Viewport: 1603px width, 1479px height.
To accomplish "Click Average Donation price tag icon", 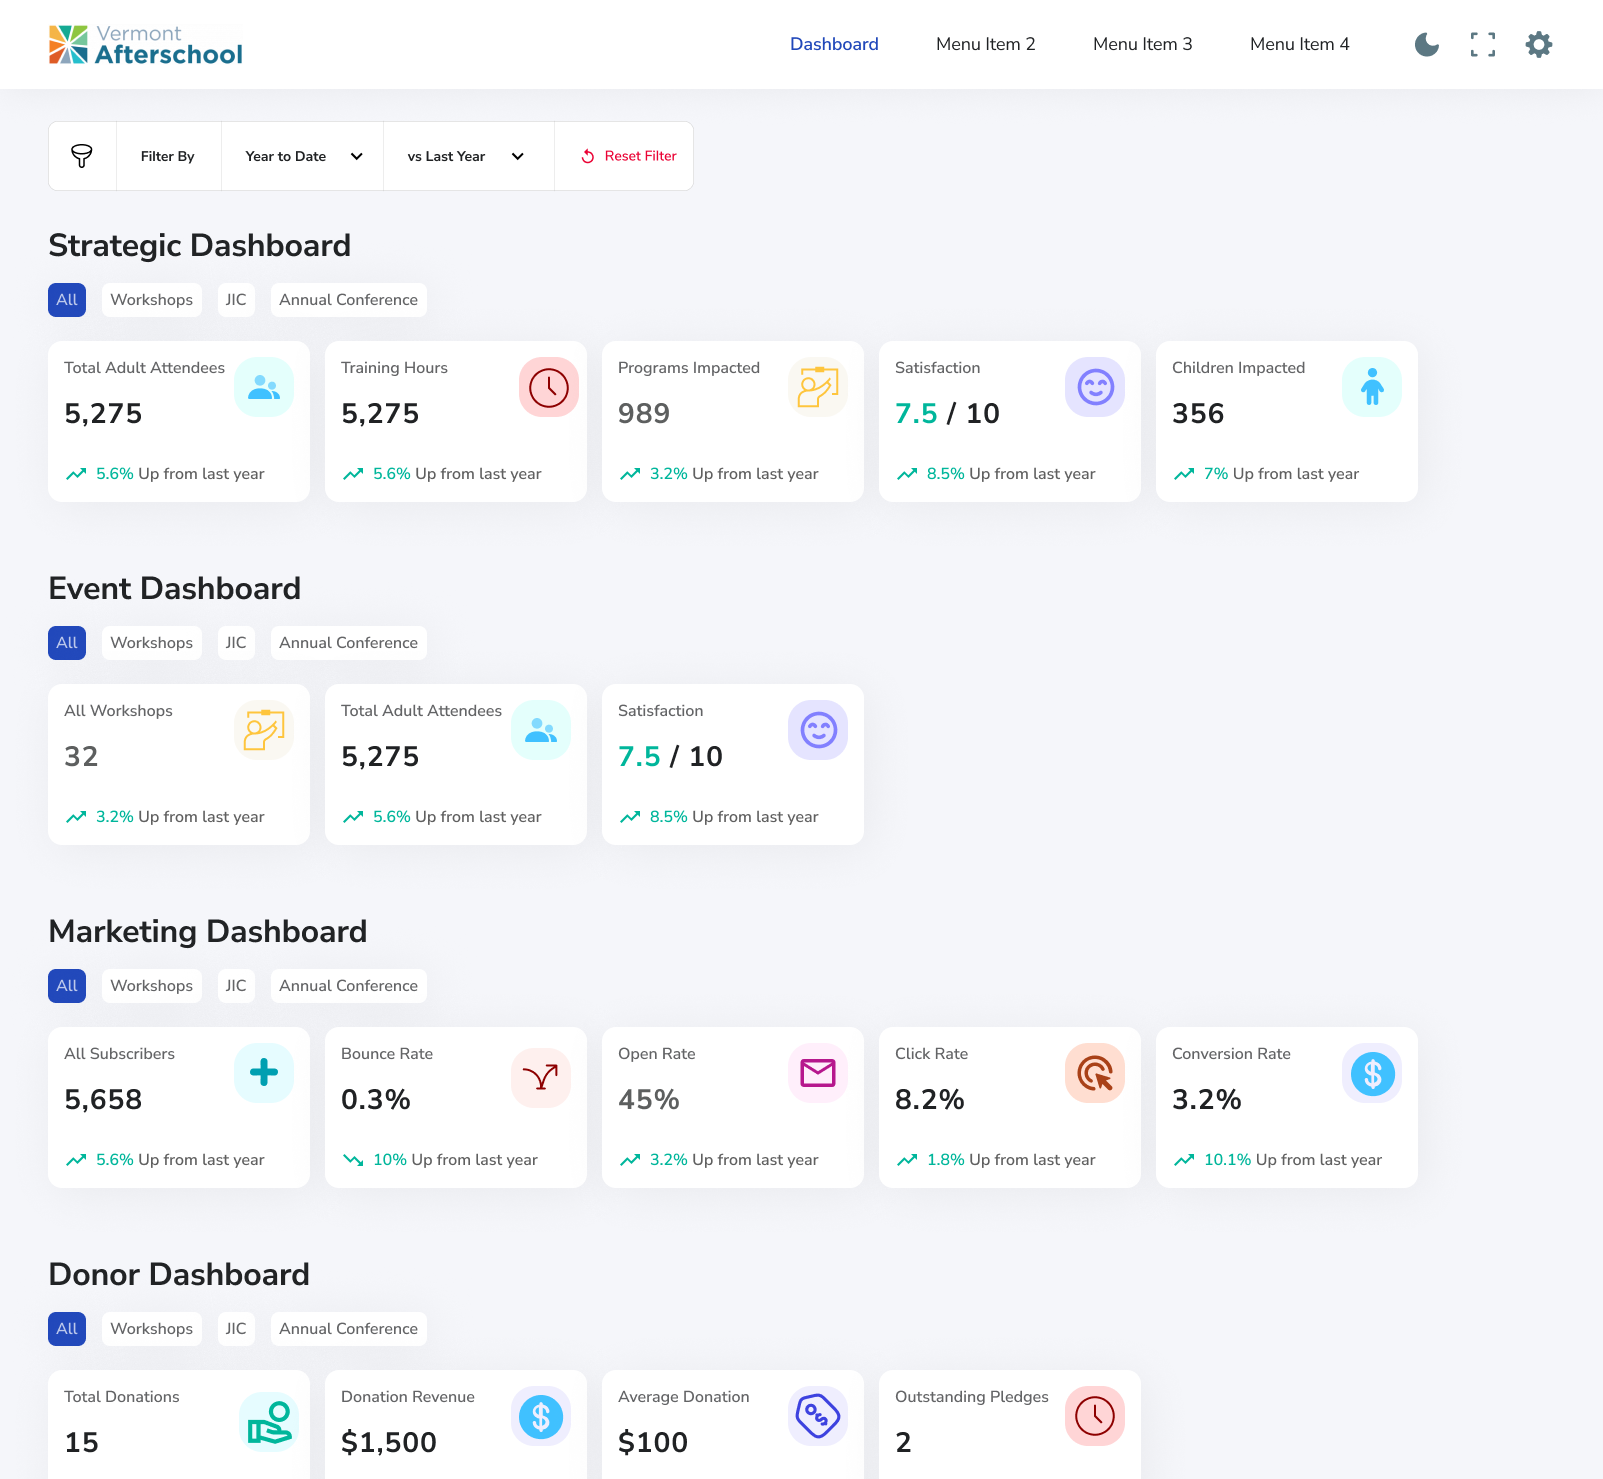I will [x=818, y=1416].
